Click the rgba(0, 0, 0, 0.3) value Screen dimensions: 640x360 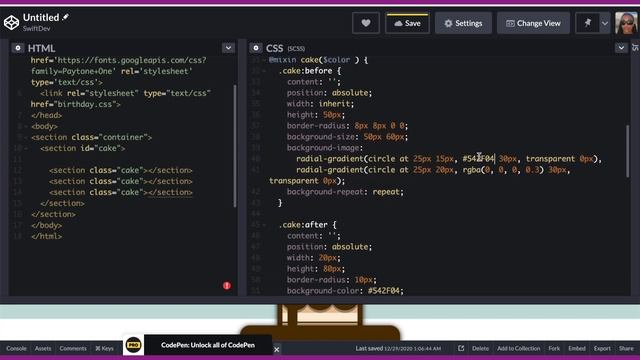(503, 170)
